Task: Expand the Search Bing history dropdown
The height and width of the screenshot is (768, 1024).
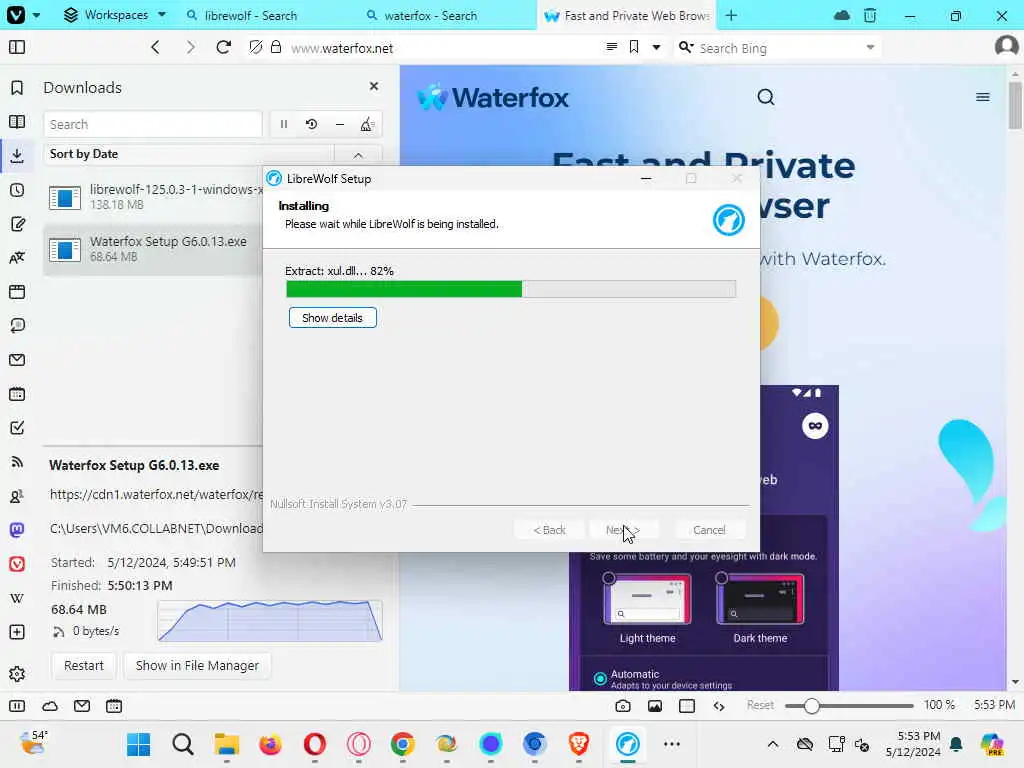Action: click(x=870, y=47)
